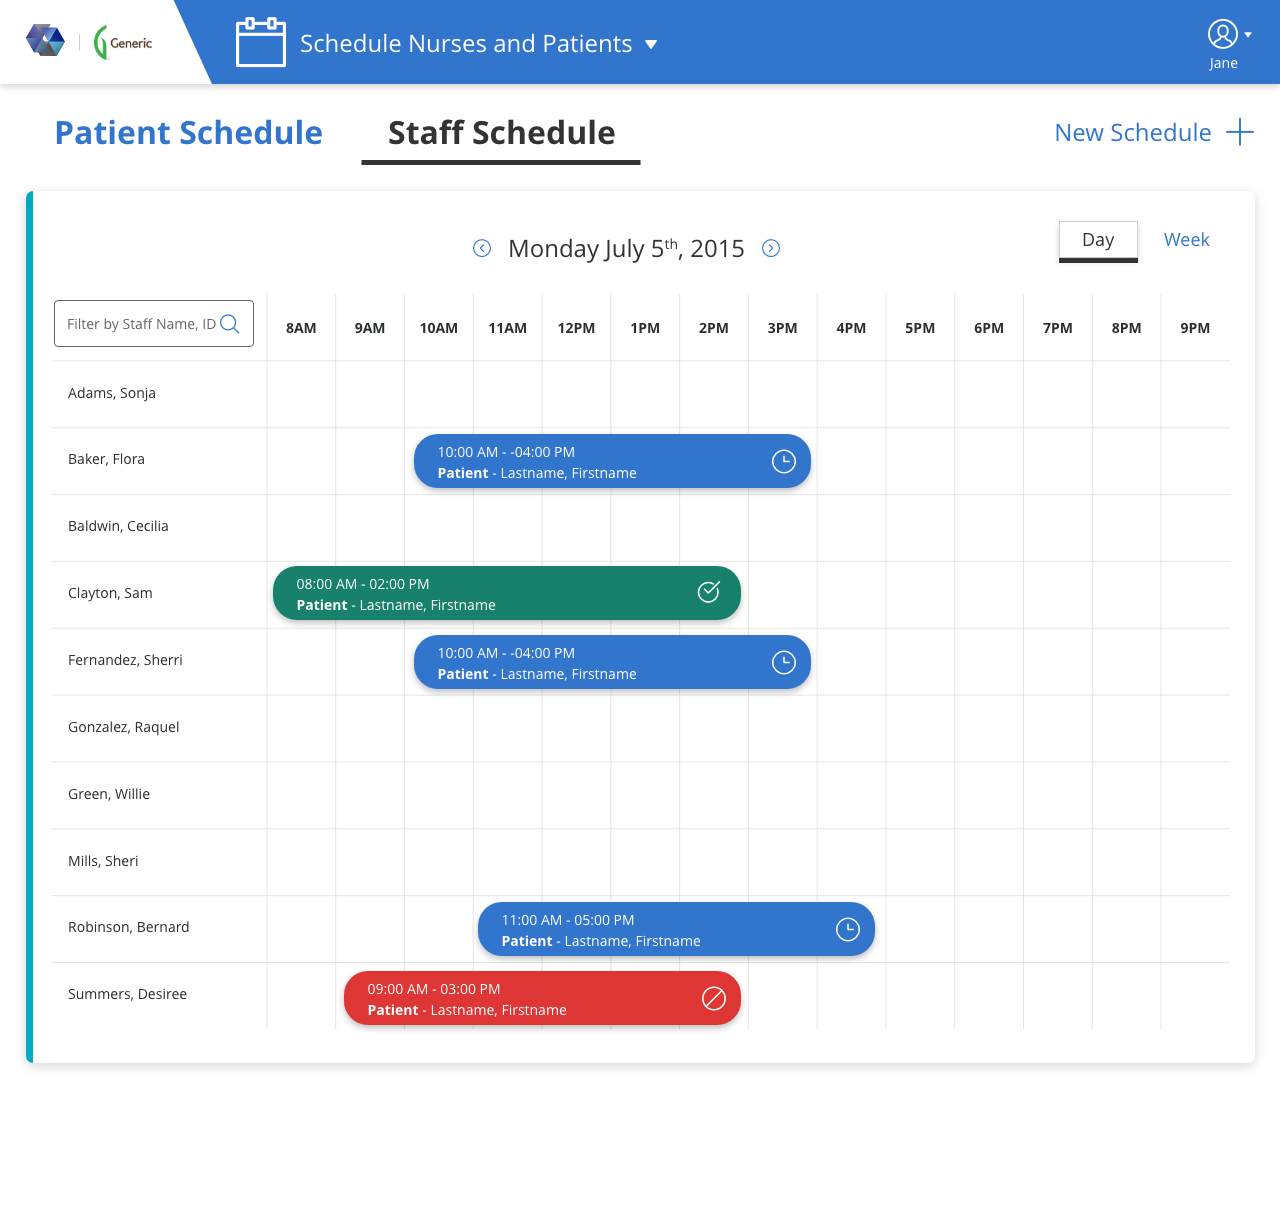Click clock icon on Fernandez, Sherri appointment
1280x1223 pixels.
[x=784, y=662]
